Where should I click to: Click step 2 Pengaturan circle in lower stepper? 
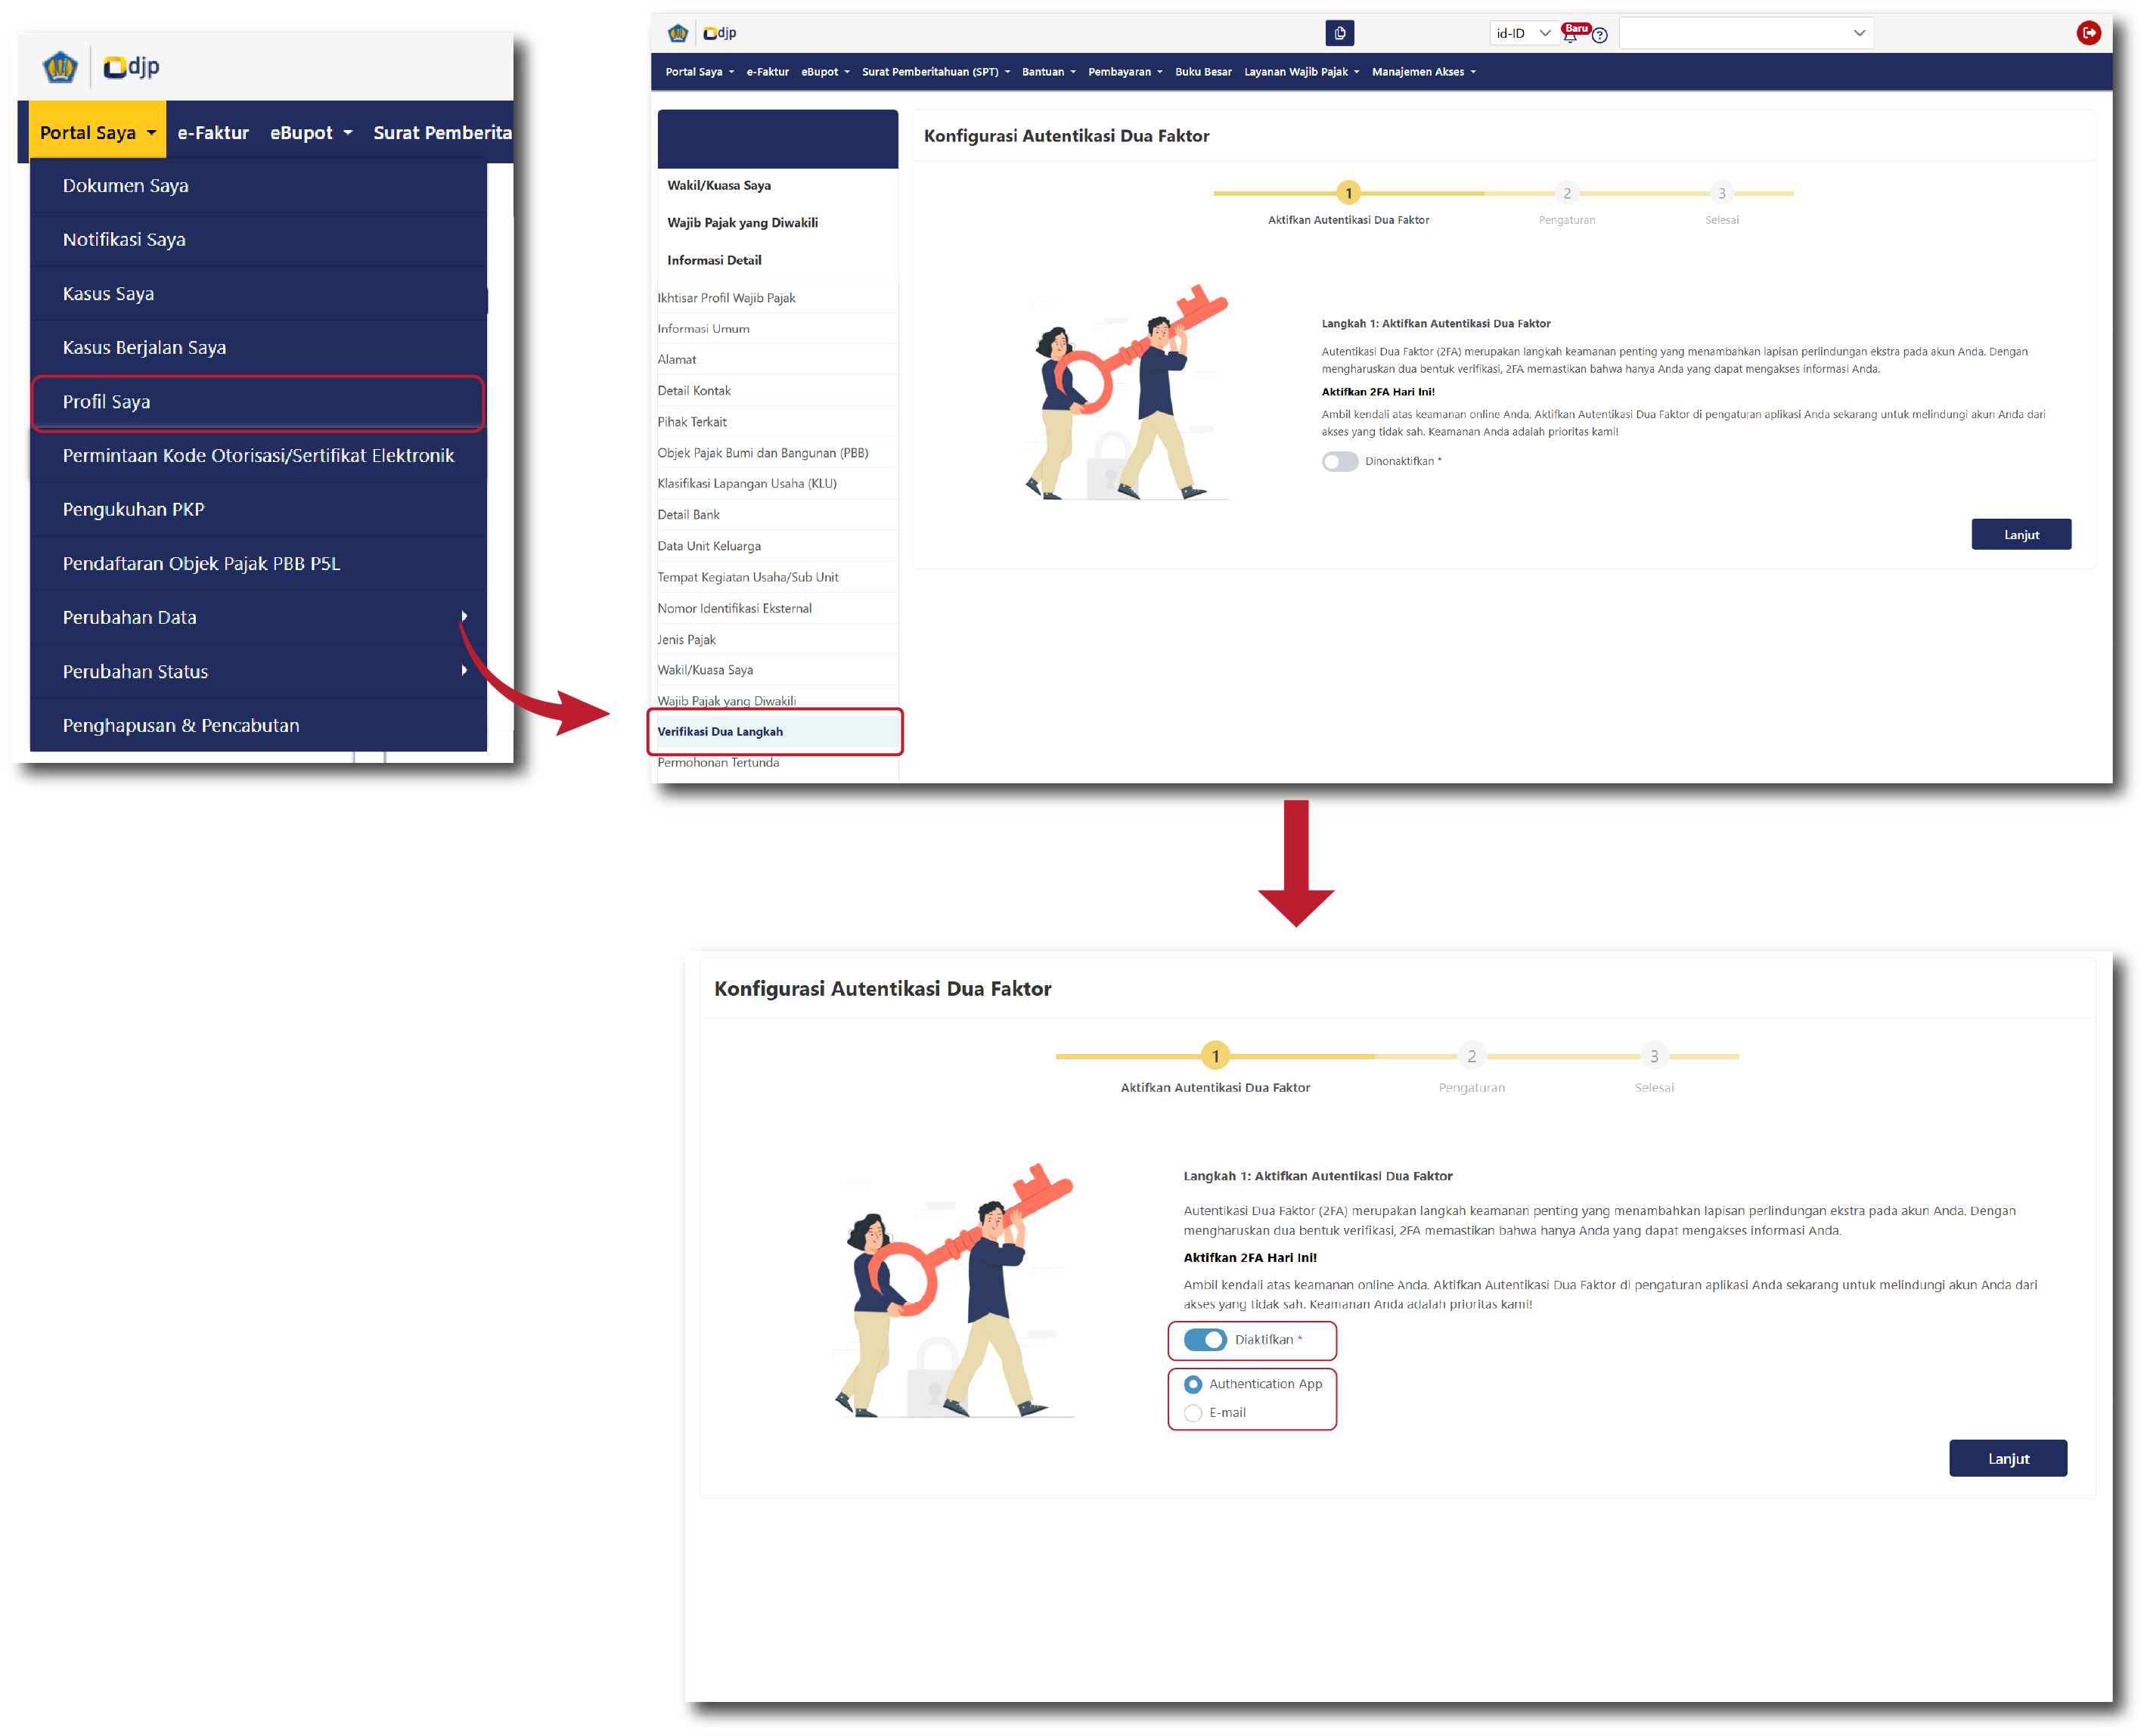tap(1471, 1056)
